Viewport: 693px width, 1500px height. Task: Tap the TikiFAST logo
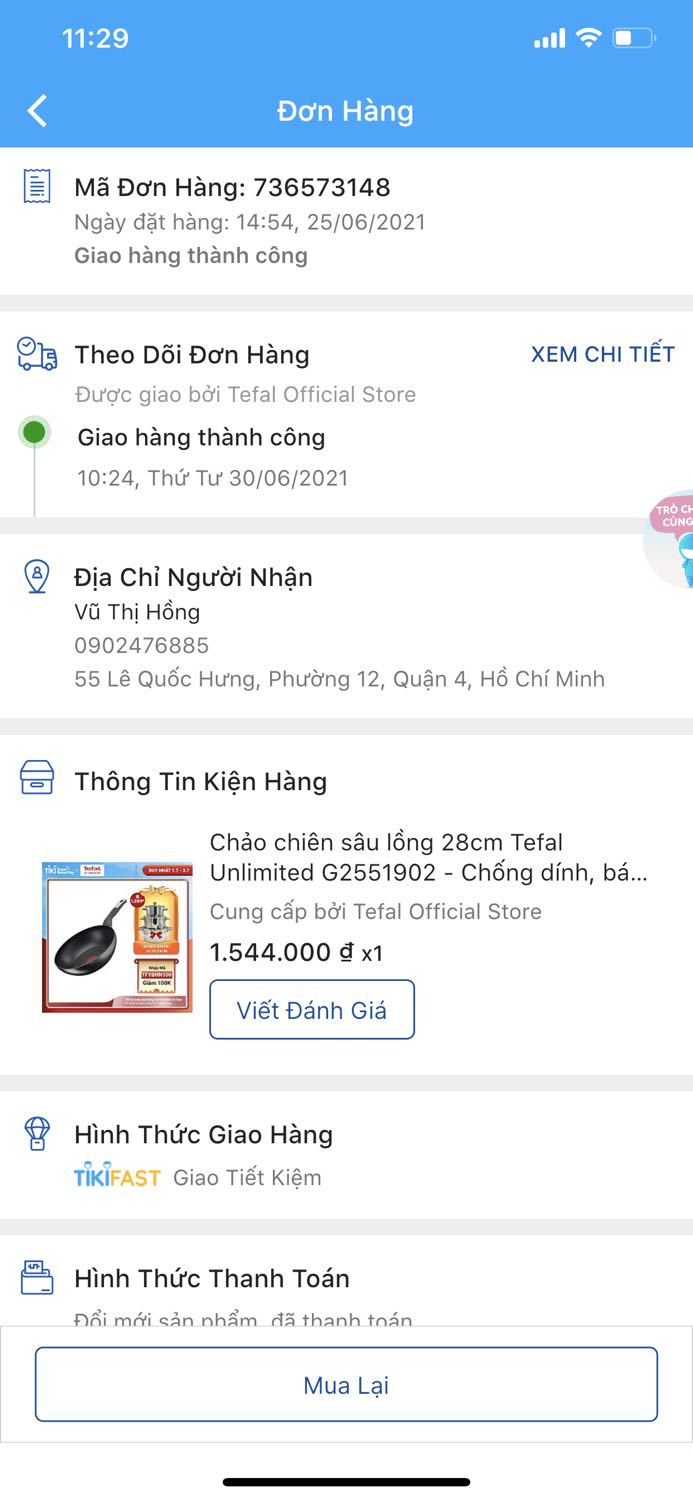pos(117,1177)
